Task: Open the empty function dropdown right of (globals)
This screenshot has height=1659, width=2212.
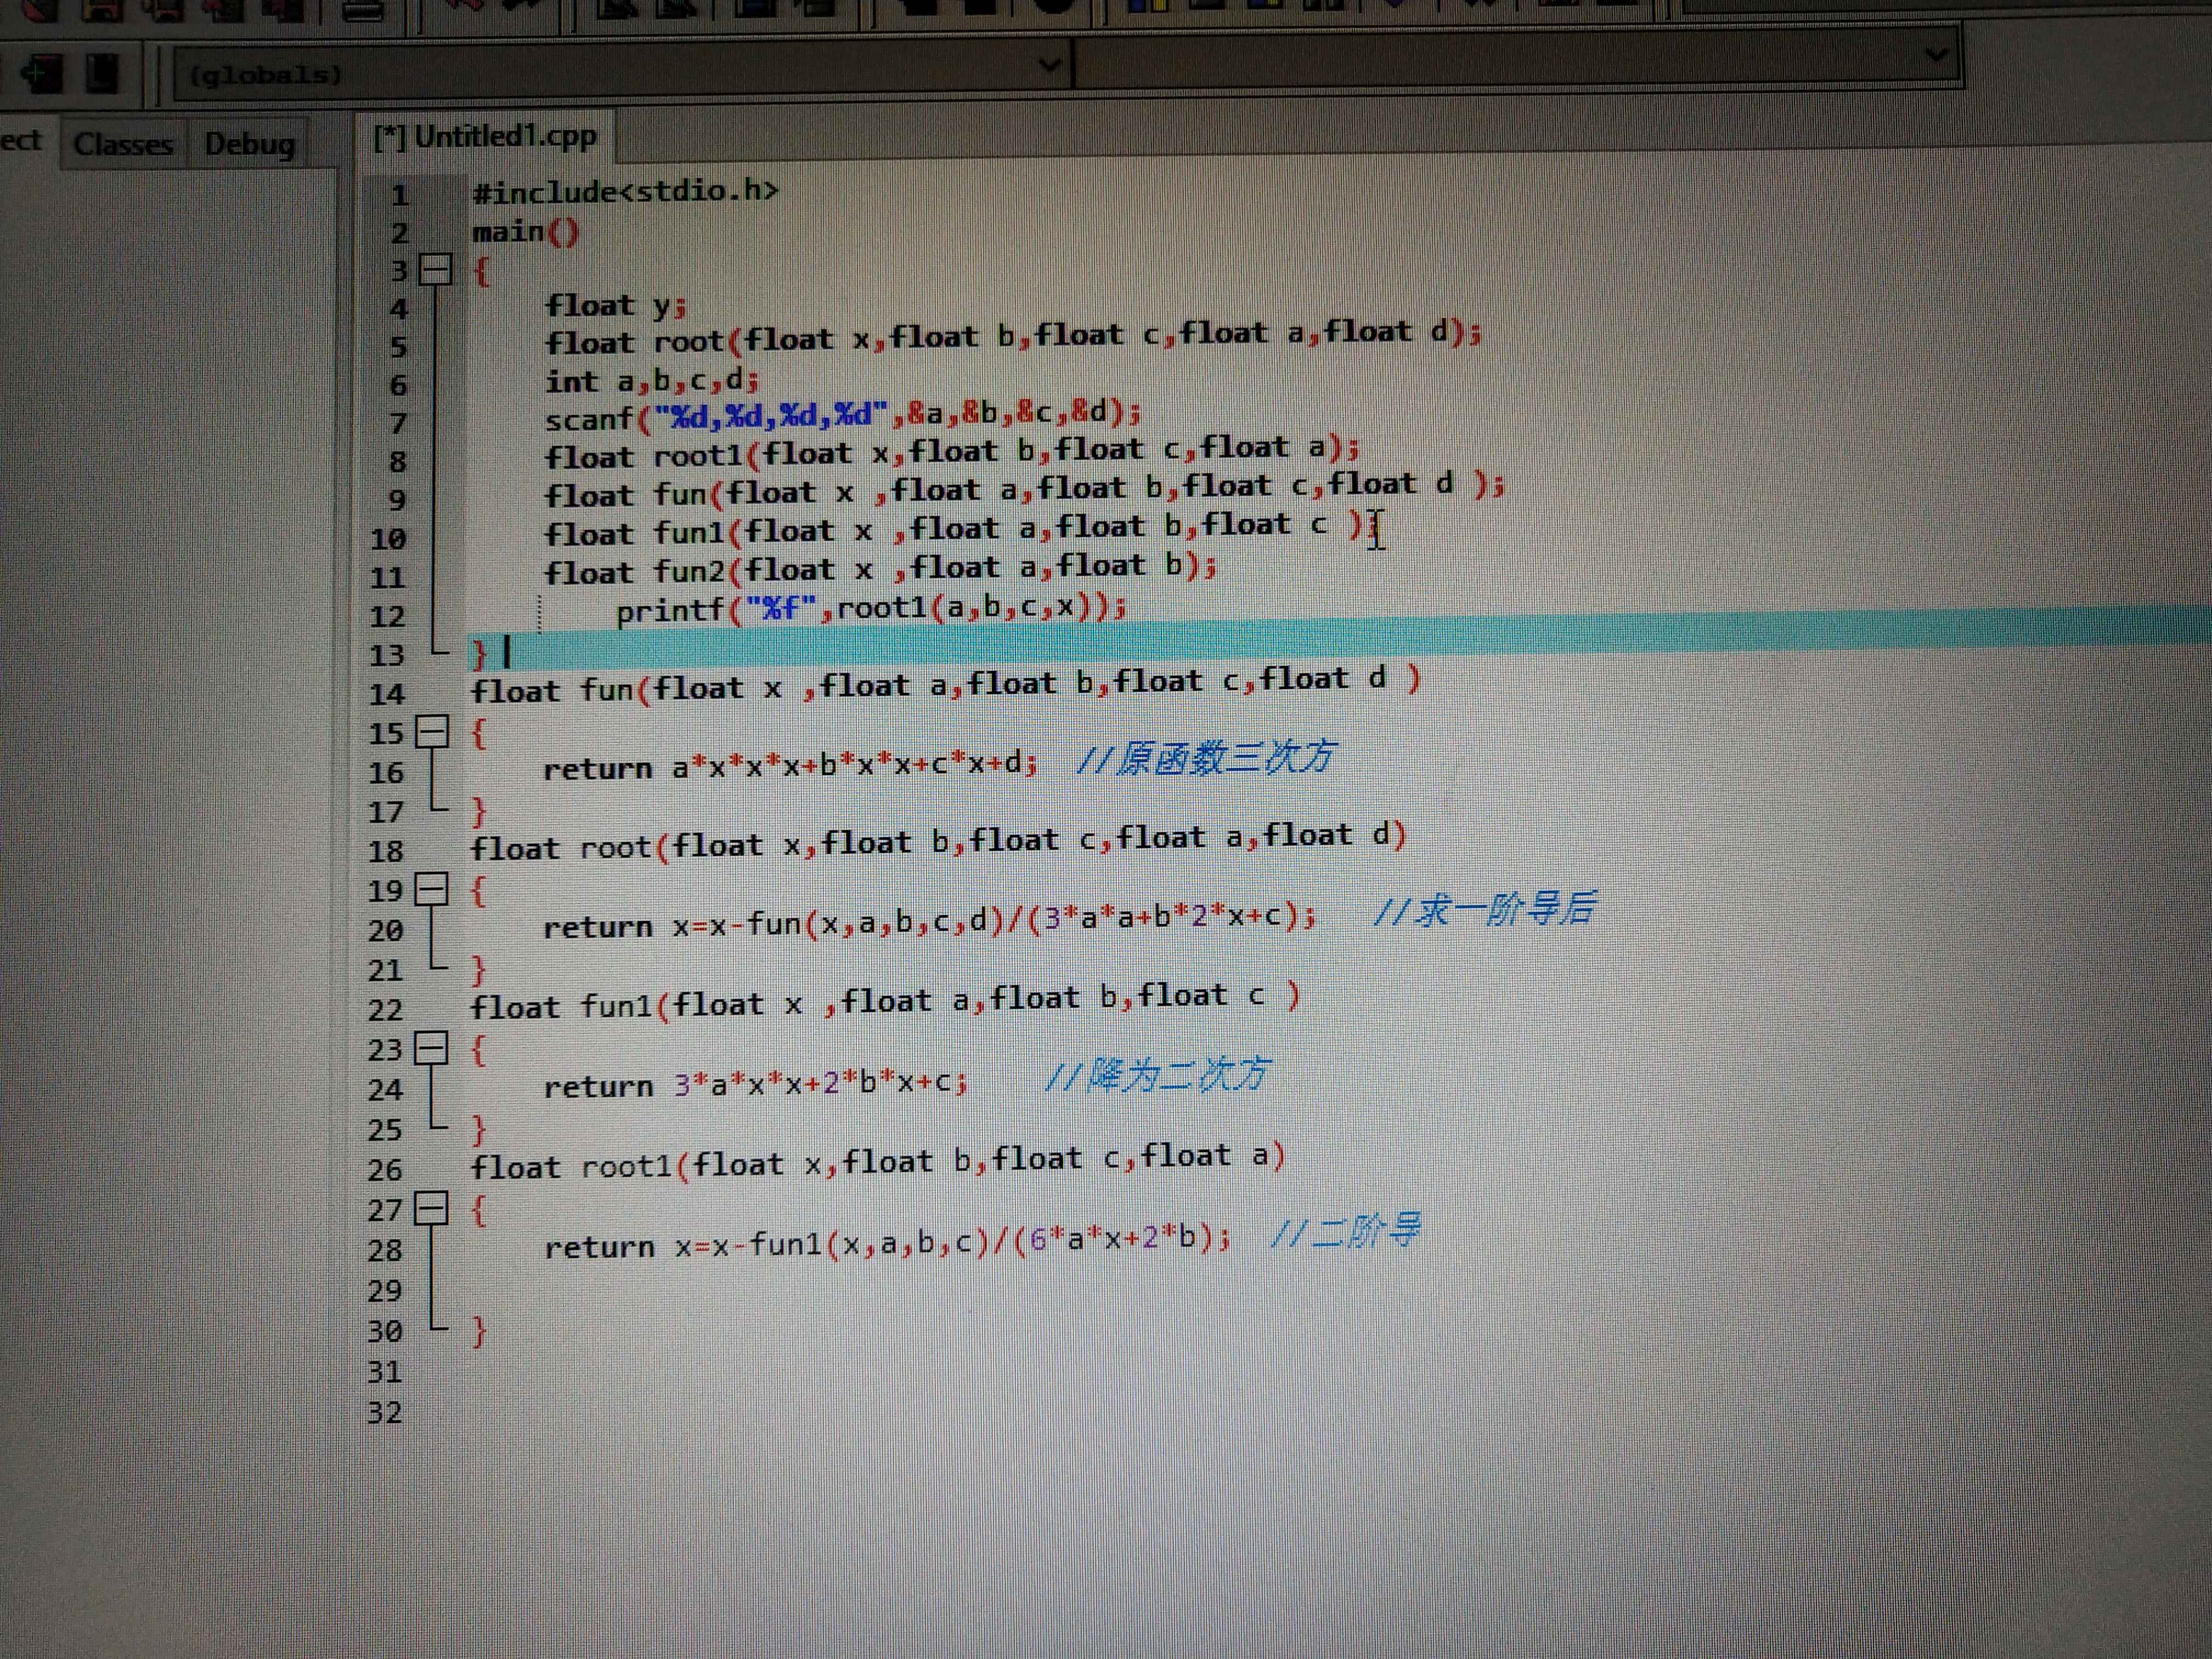Action: pos(1936,55)
